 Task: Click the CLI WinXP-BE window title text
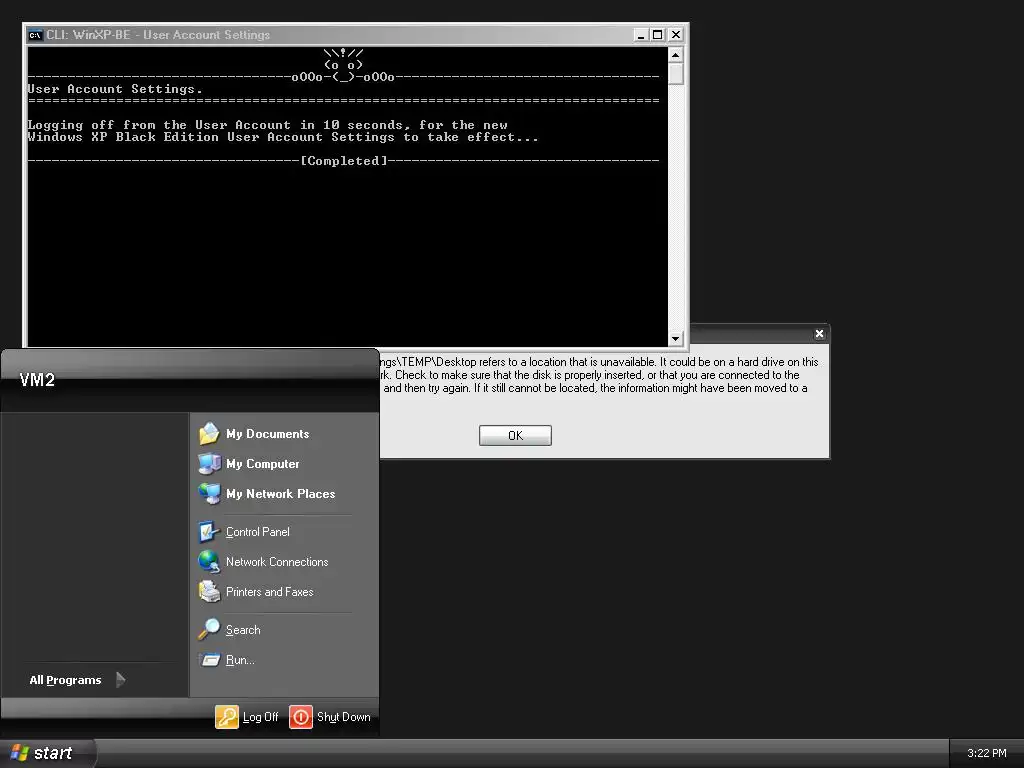(158, 35)
